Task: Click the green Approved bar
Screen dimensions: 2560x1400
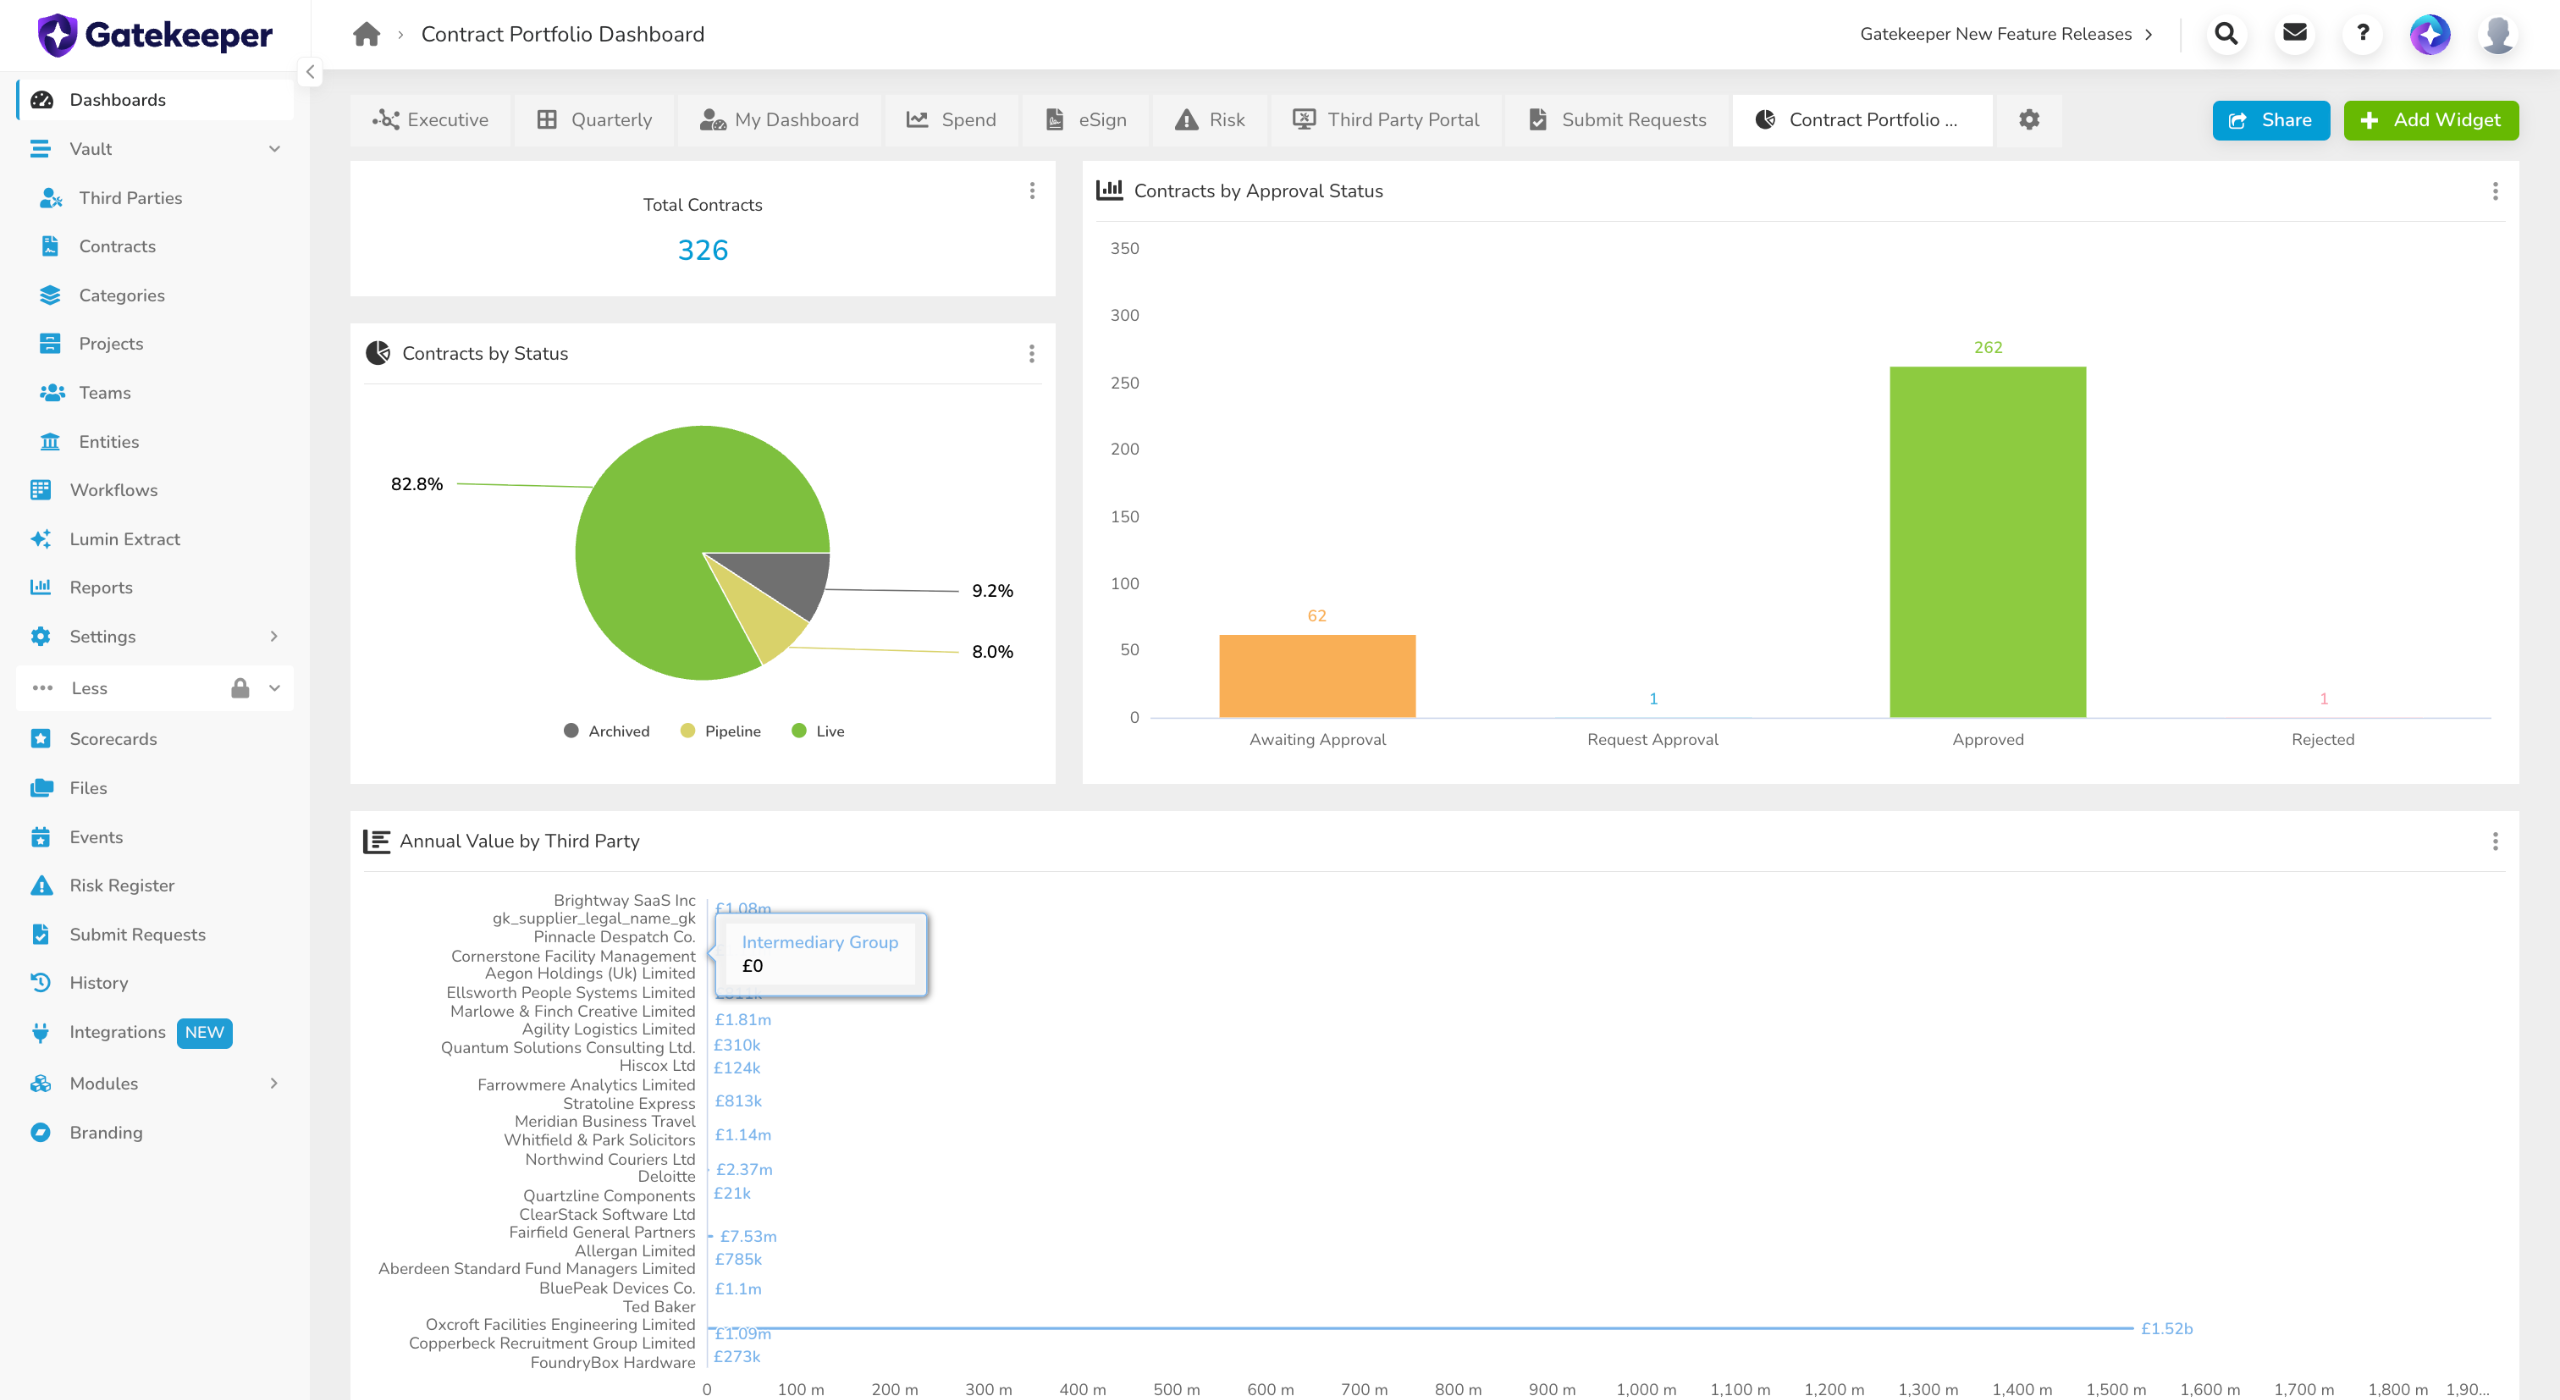Action: [1988, 542]
